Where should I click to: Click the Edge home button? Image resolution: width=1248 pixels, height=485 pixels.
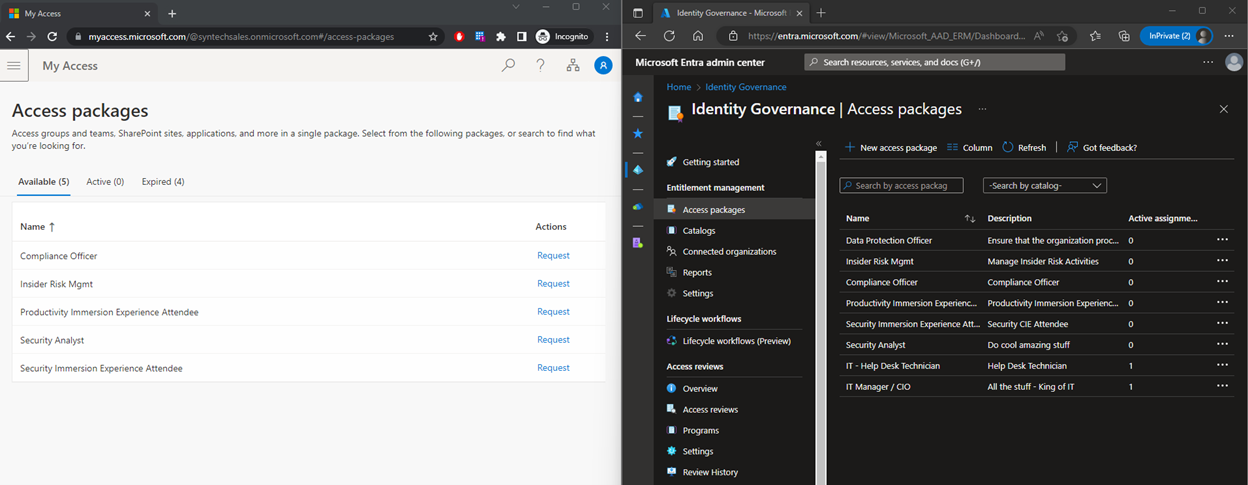698,35
